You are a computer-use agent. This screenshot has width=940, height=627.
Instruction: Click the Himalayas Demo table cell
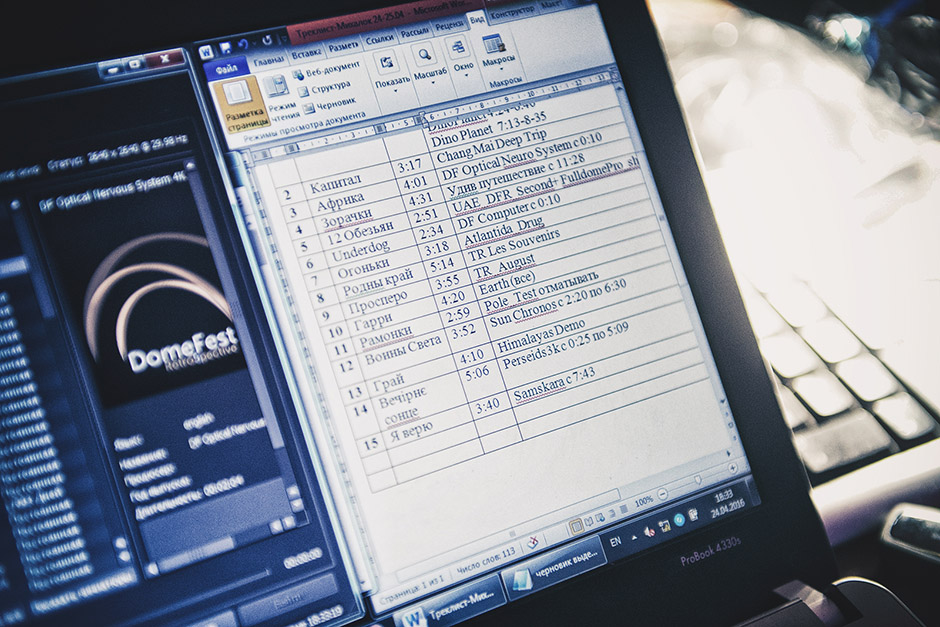(x=540, y=336)
